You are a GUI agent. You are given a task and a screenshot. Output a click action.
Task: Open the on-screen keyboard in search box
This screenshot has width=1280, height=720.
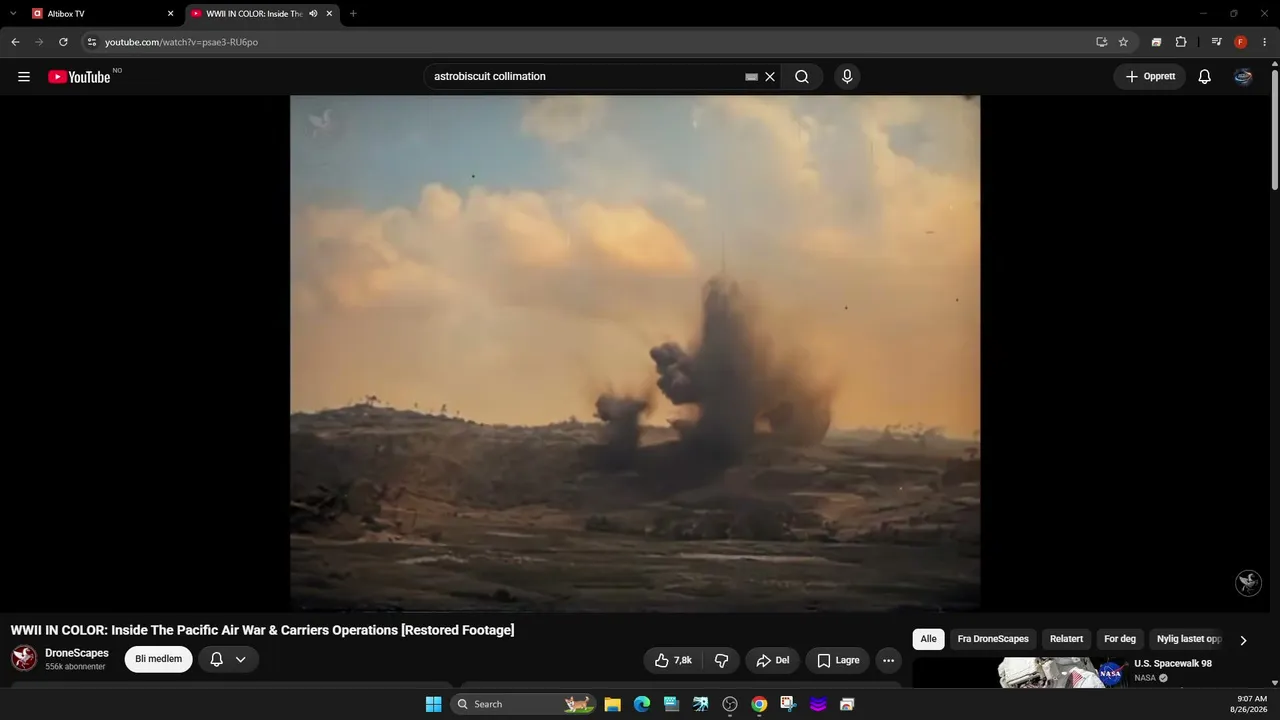point(751,77)
